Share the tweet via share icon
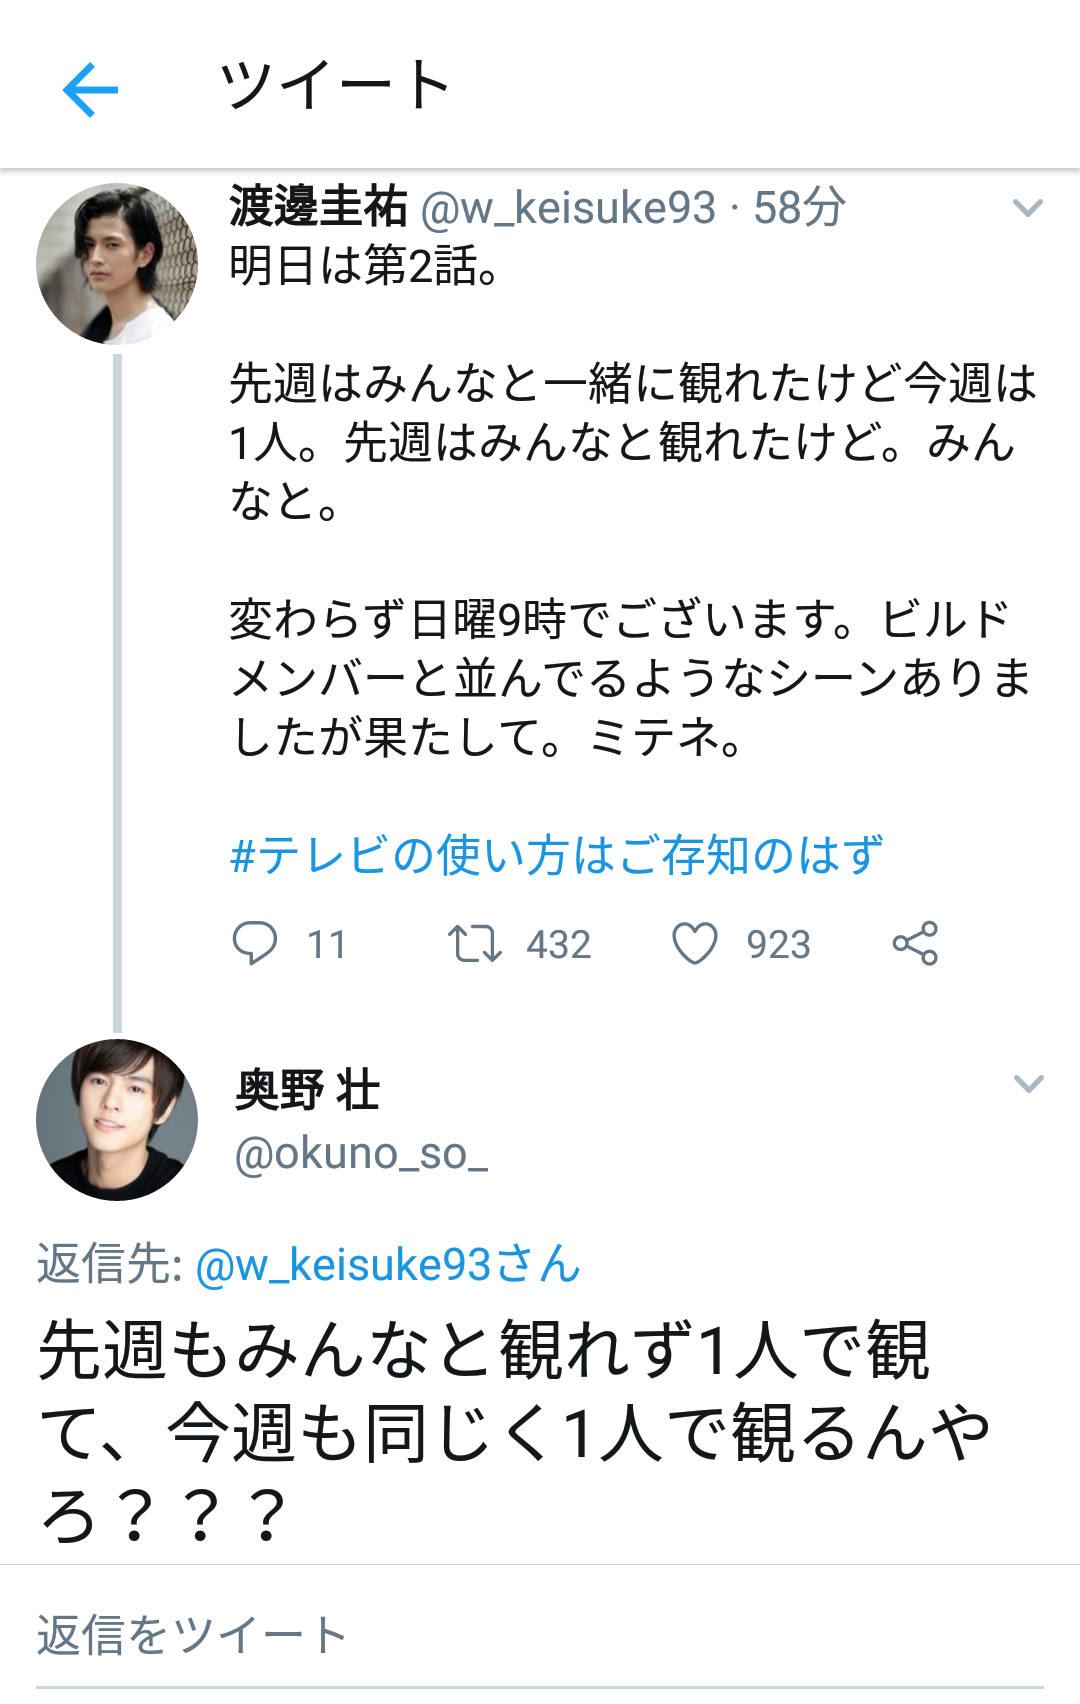Viewport: 1080px width, 1704px height. coord(915,943)
